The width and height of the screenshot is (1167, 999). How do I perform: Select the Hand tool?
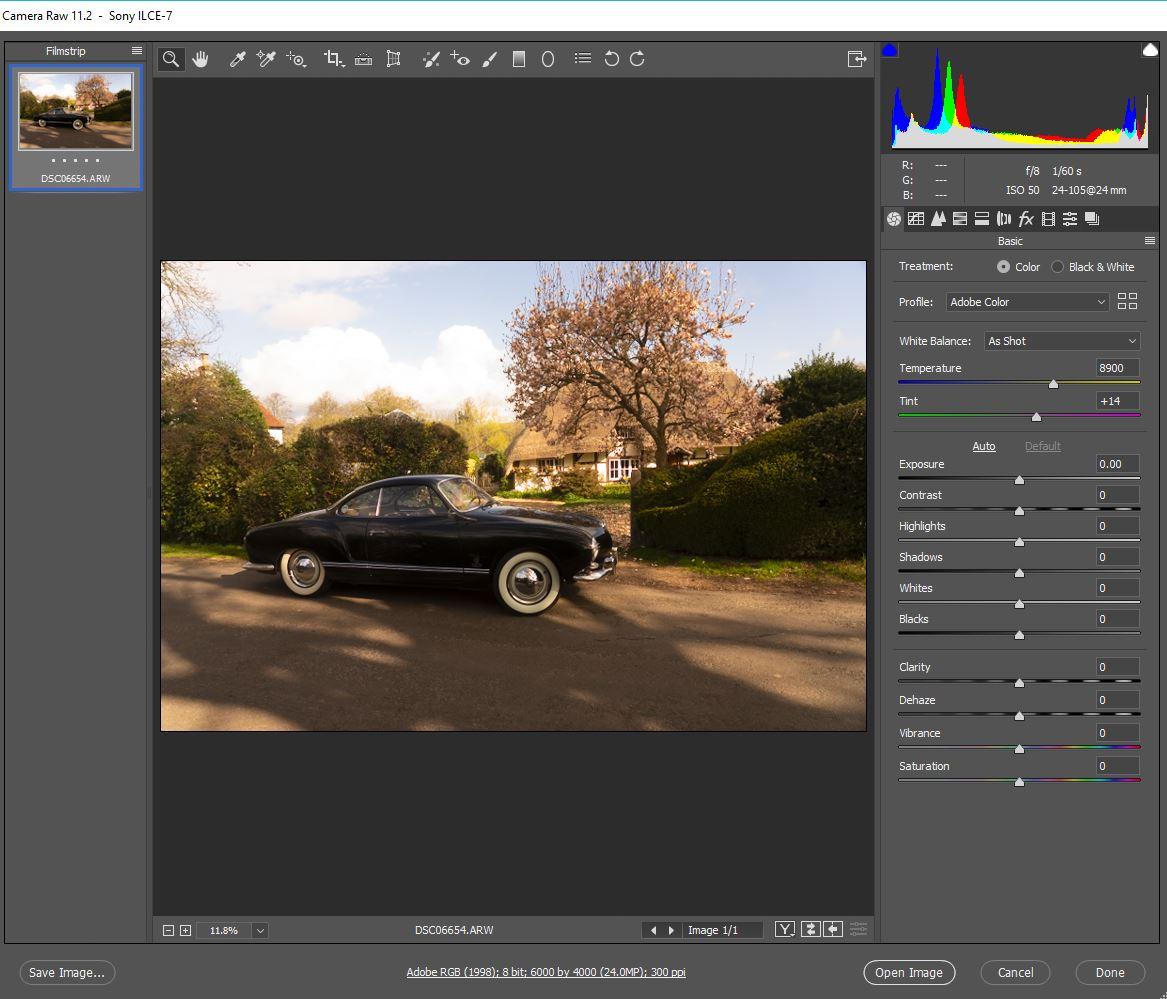200,60
